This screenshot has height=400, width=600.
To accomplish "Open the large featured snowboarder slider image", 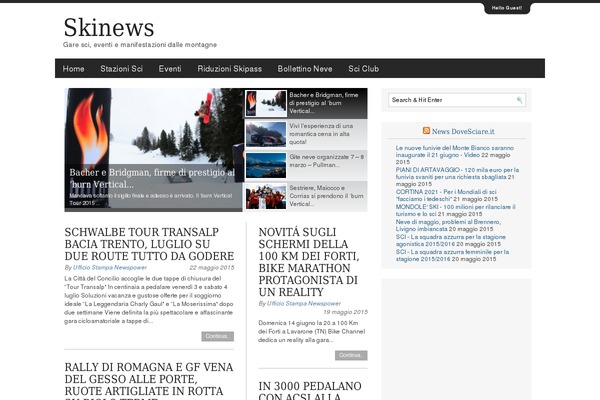I will [x=153, y=150].
